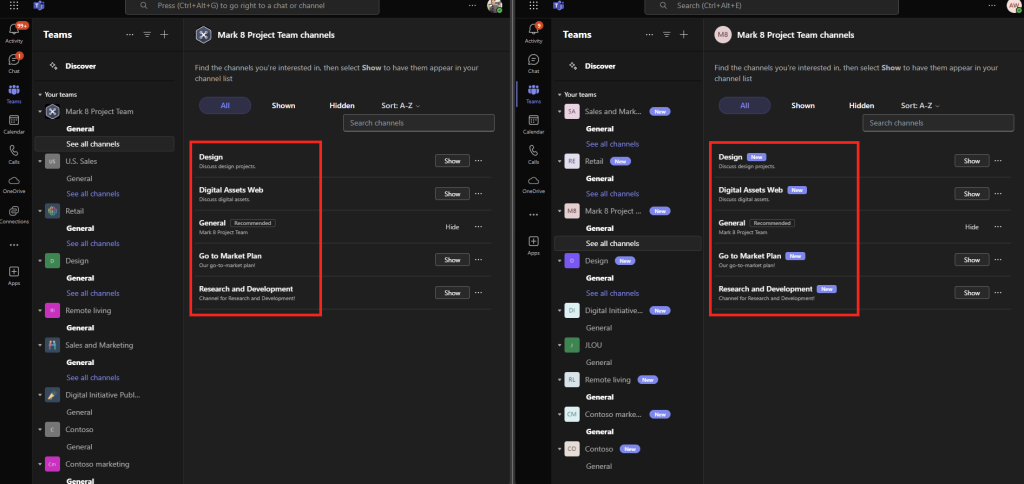Open Activity in the right Teams window
Image resolution: width=1024 pixels, height=484 pixels.
[x=534, y=33]
